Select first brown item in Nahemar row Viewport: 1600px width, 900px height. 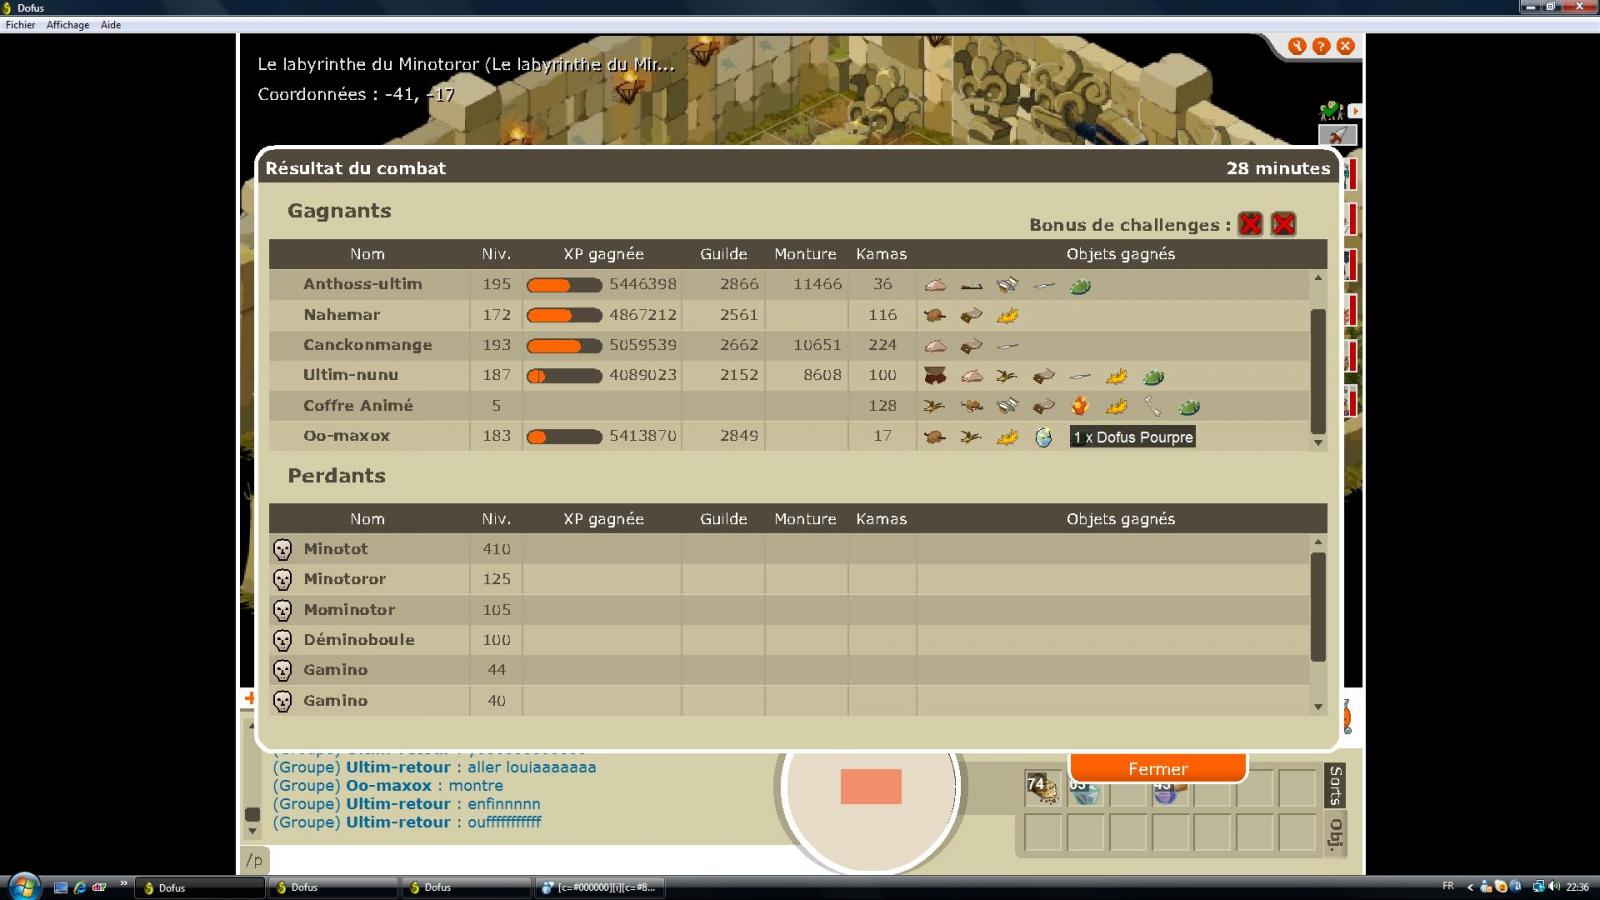click(935, 316)
